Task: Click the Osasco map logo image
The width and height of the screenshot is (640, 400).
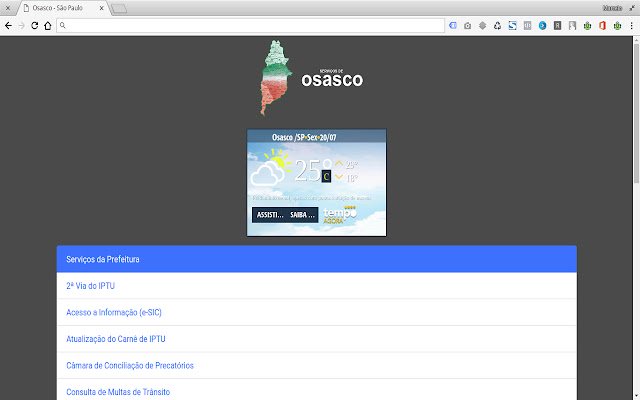Action: pos(276,78)
